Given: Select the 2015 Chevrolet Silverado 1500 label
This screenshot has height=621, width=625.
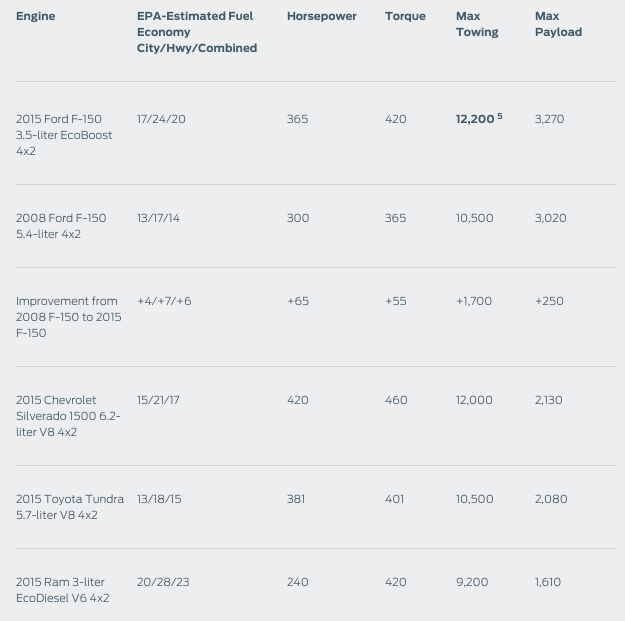Looking at the screenshot, I should pos(68,416).
